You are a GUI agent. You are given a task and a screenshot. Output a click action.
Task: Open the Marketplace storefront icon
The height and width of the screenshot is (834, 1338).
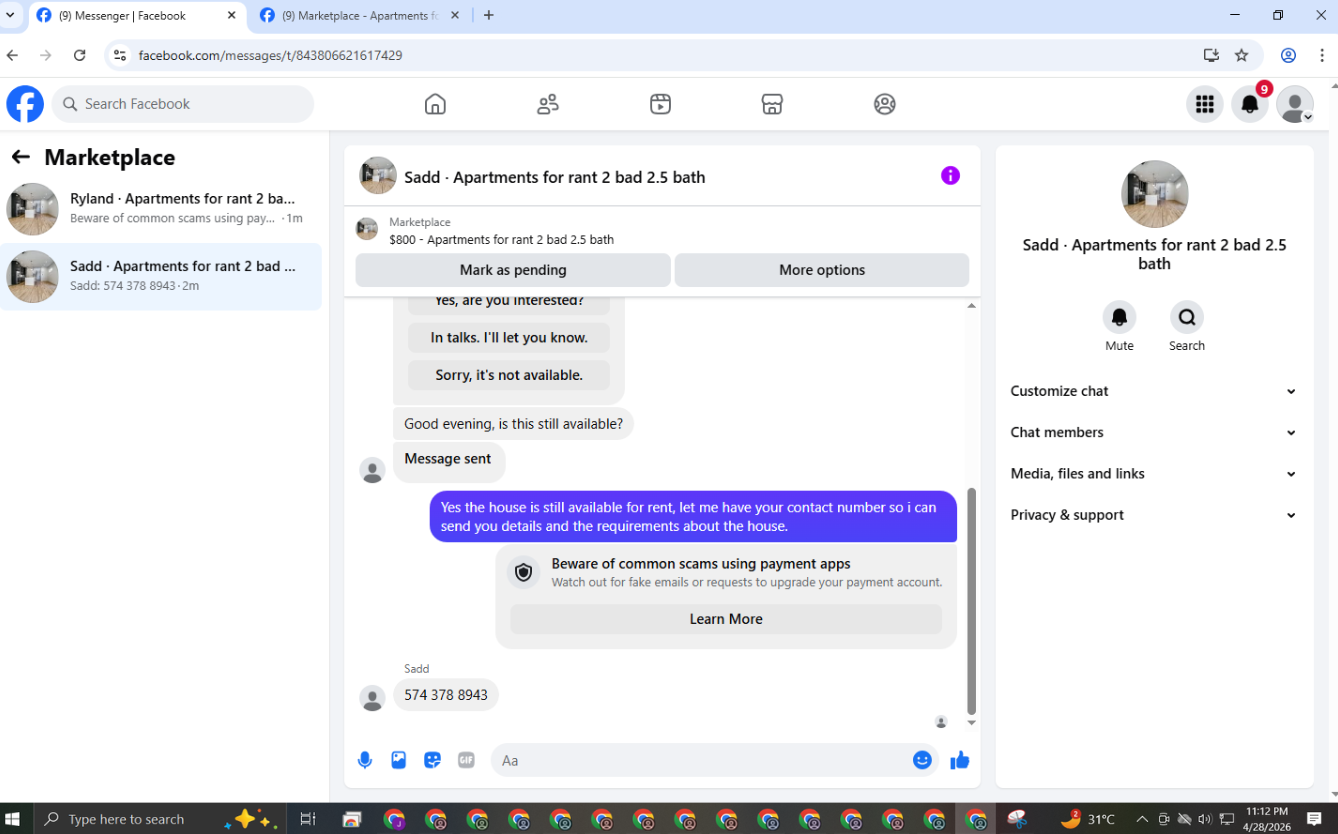coord(772,104)
